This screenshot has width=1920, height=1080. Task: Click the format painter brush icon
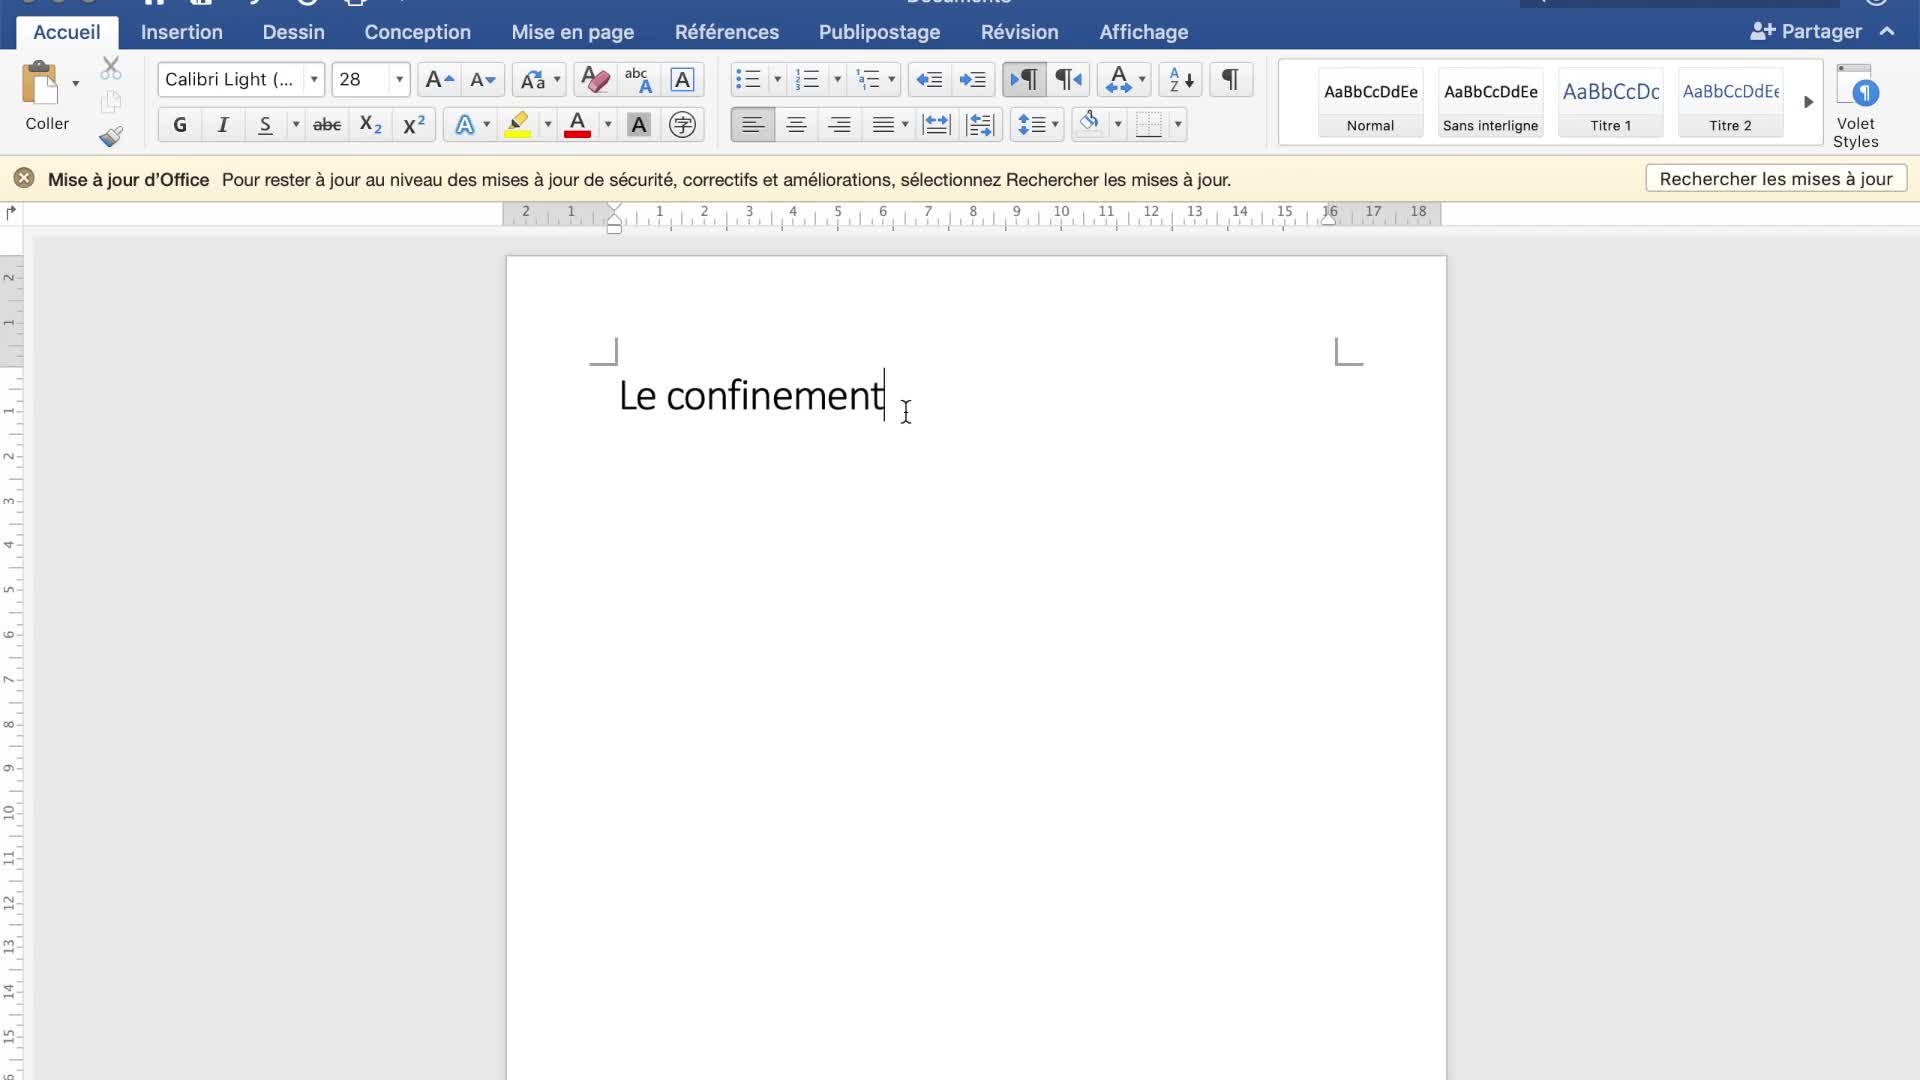[x=111, y=136]
